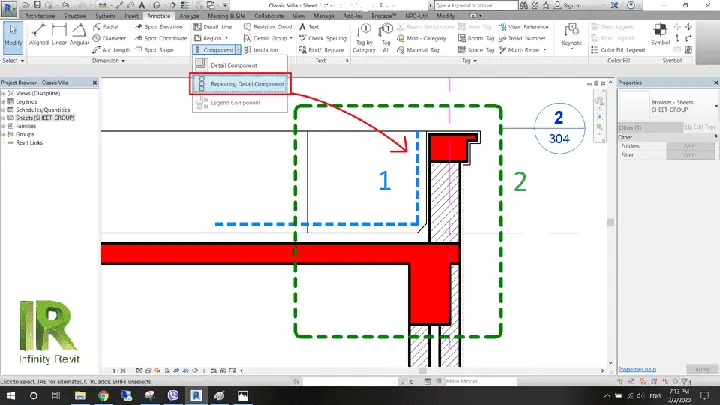720x405 pixels.
Task: Choose the Aligned dimension tool
Action: click(39, 35)
